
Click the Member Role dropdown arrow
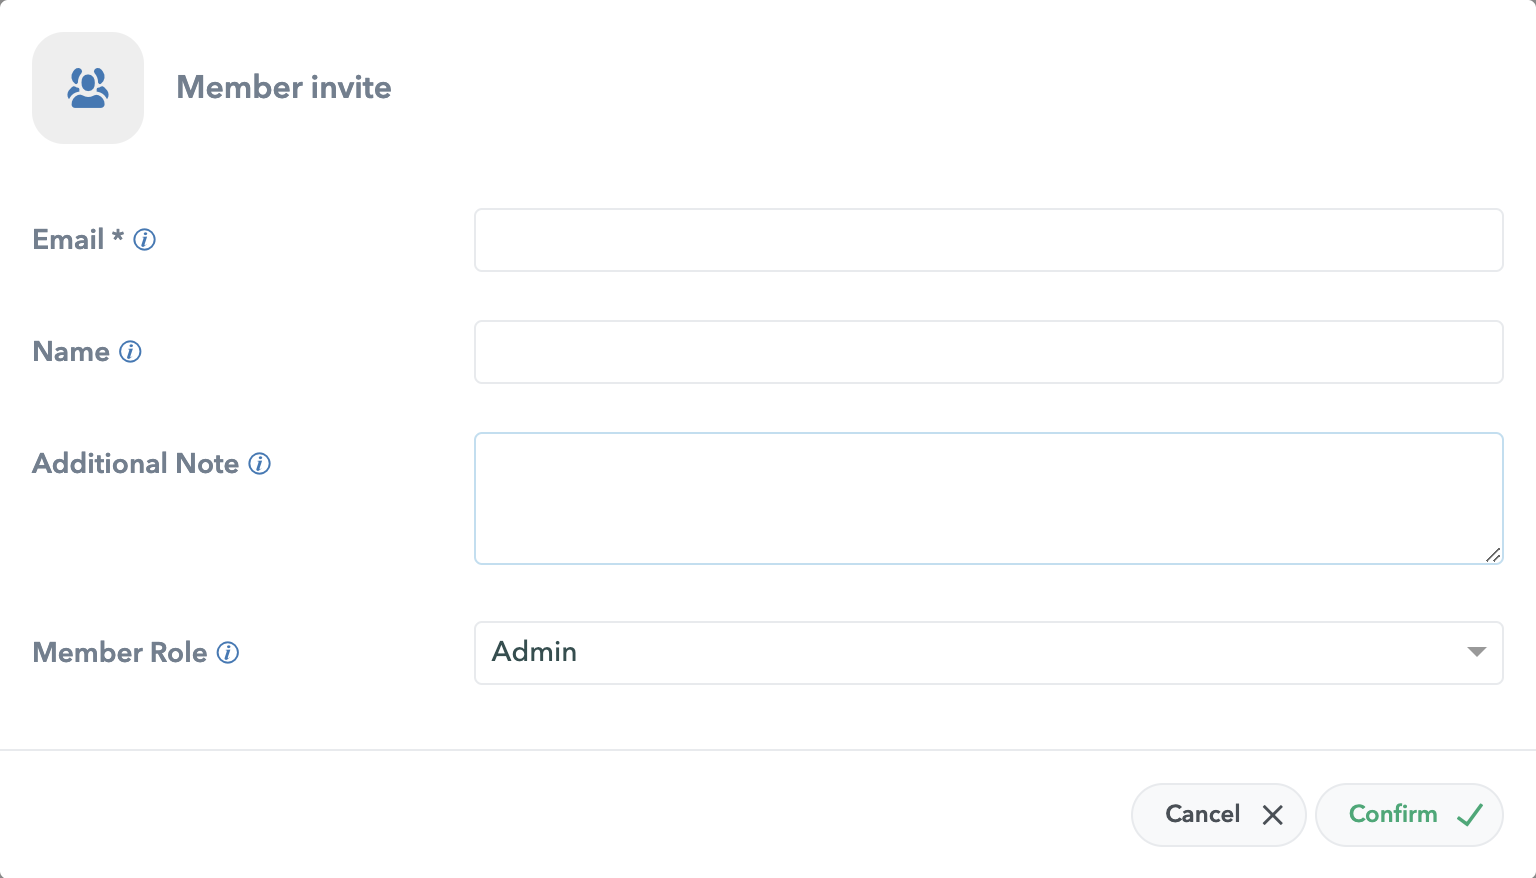tap(1476, 652)
